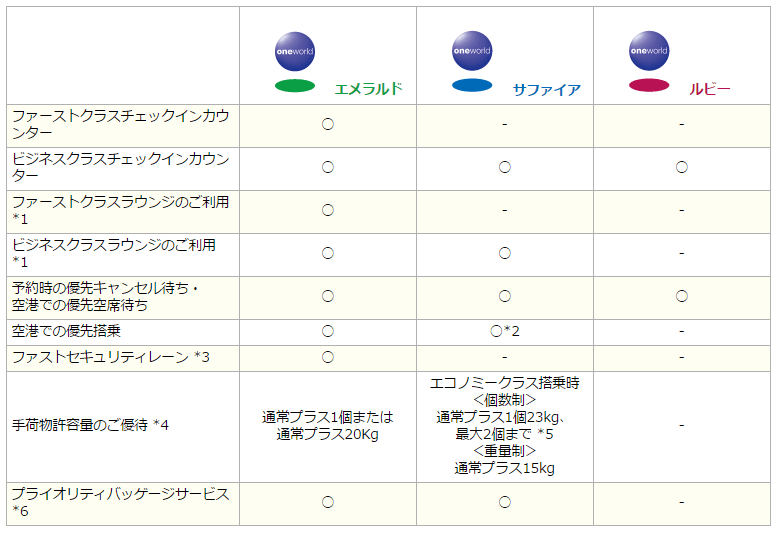The image size is (778, 533).
Task: Click Sapphire circle for Business Class check-in counter
Action: [505, 168]
